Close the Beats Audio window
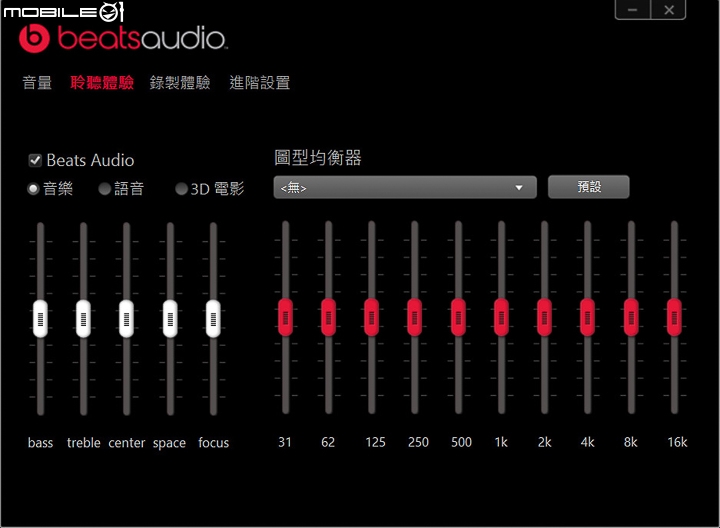720x528 pixels. click(x=669, y=9)
